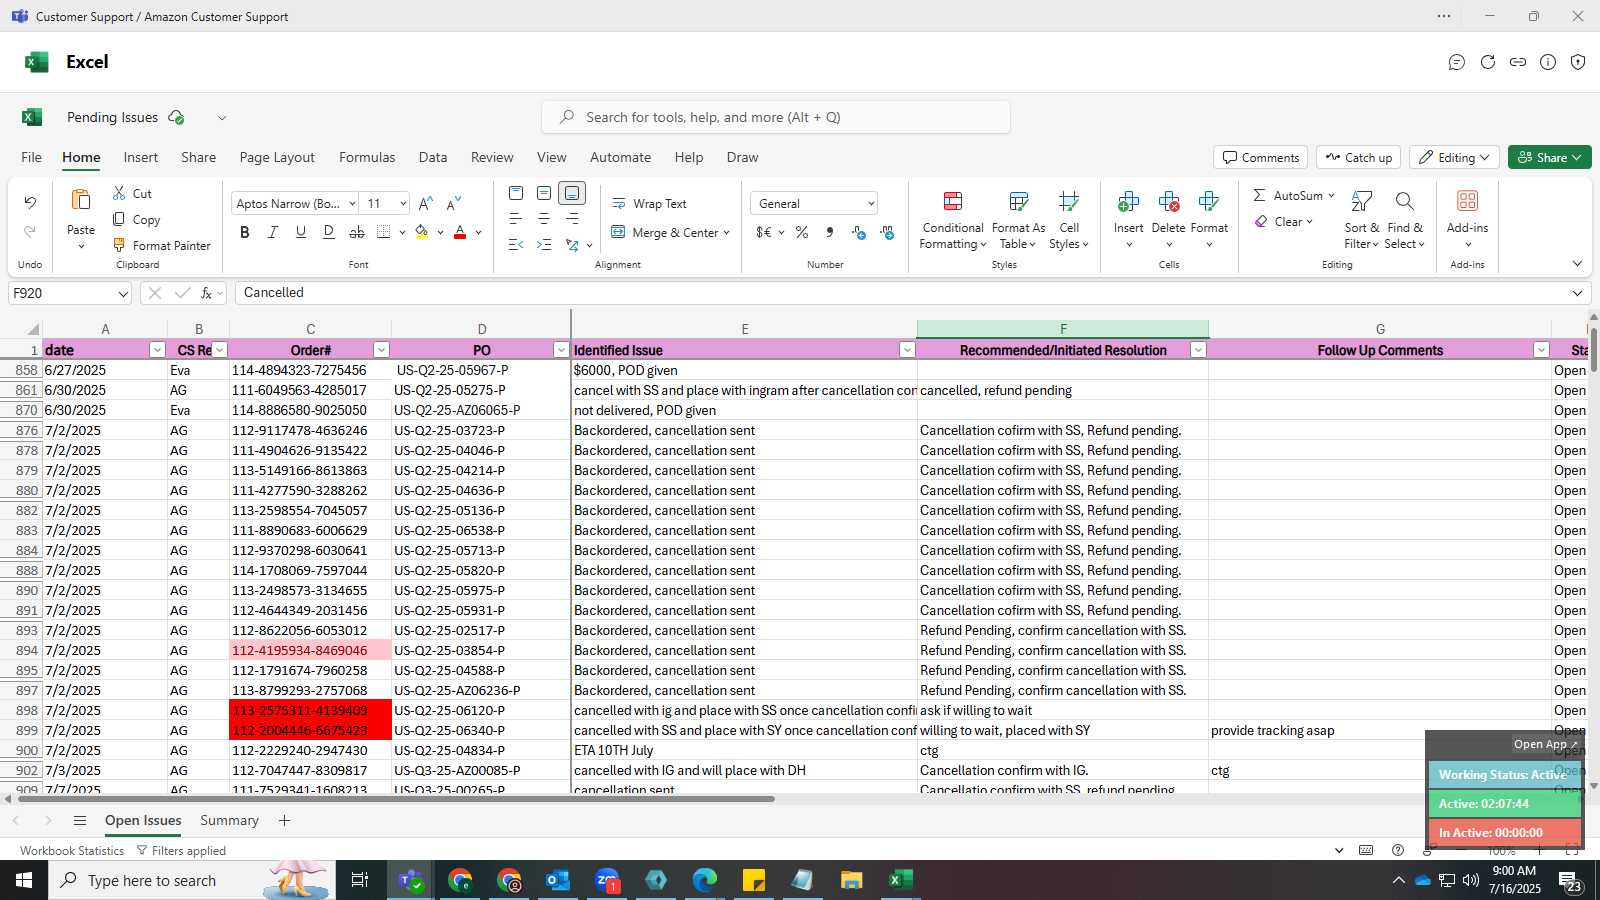Open the Insert ribbon tab
Image resolution: width=1600 pixels, height=900 pixels.
point(141,157)
